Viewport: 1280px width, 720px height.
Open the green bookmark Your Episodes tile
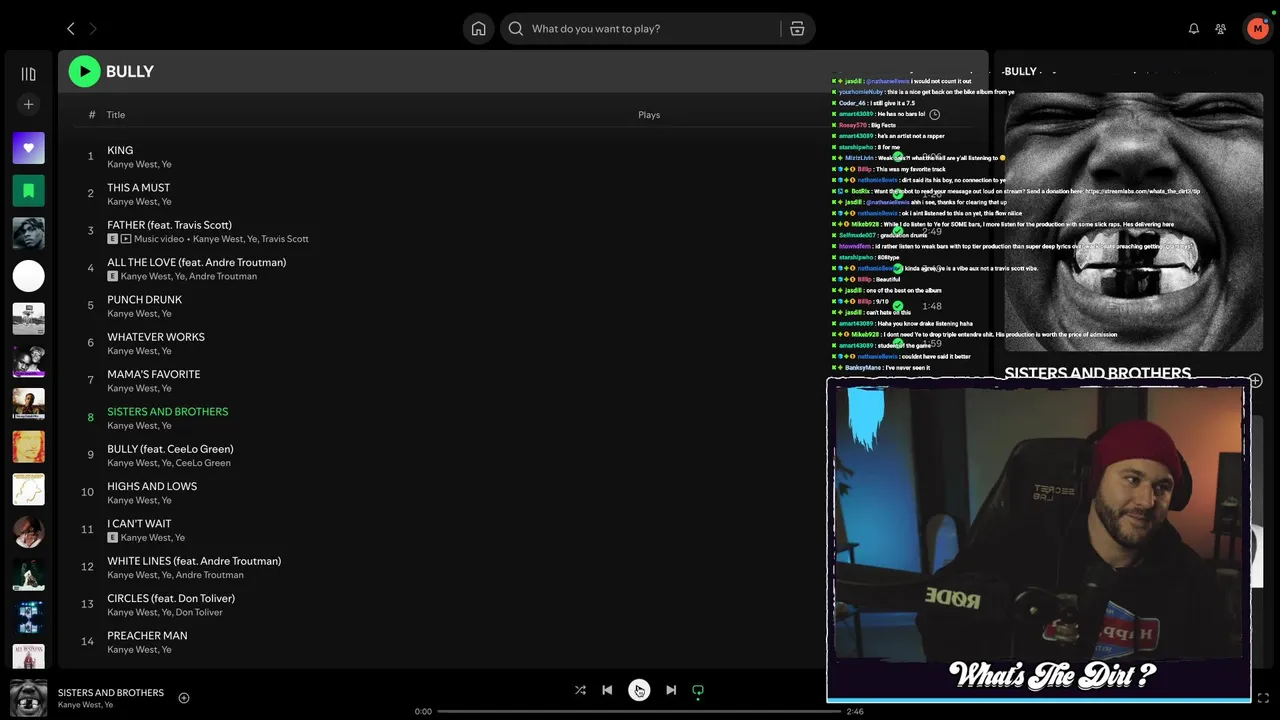click(28, 190)
